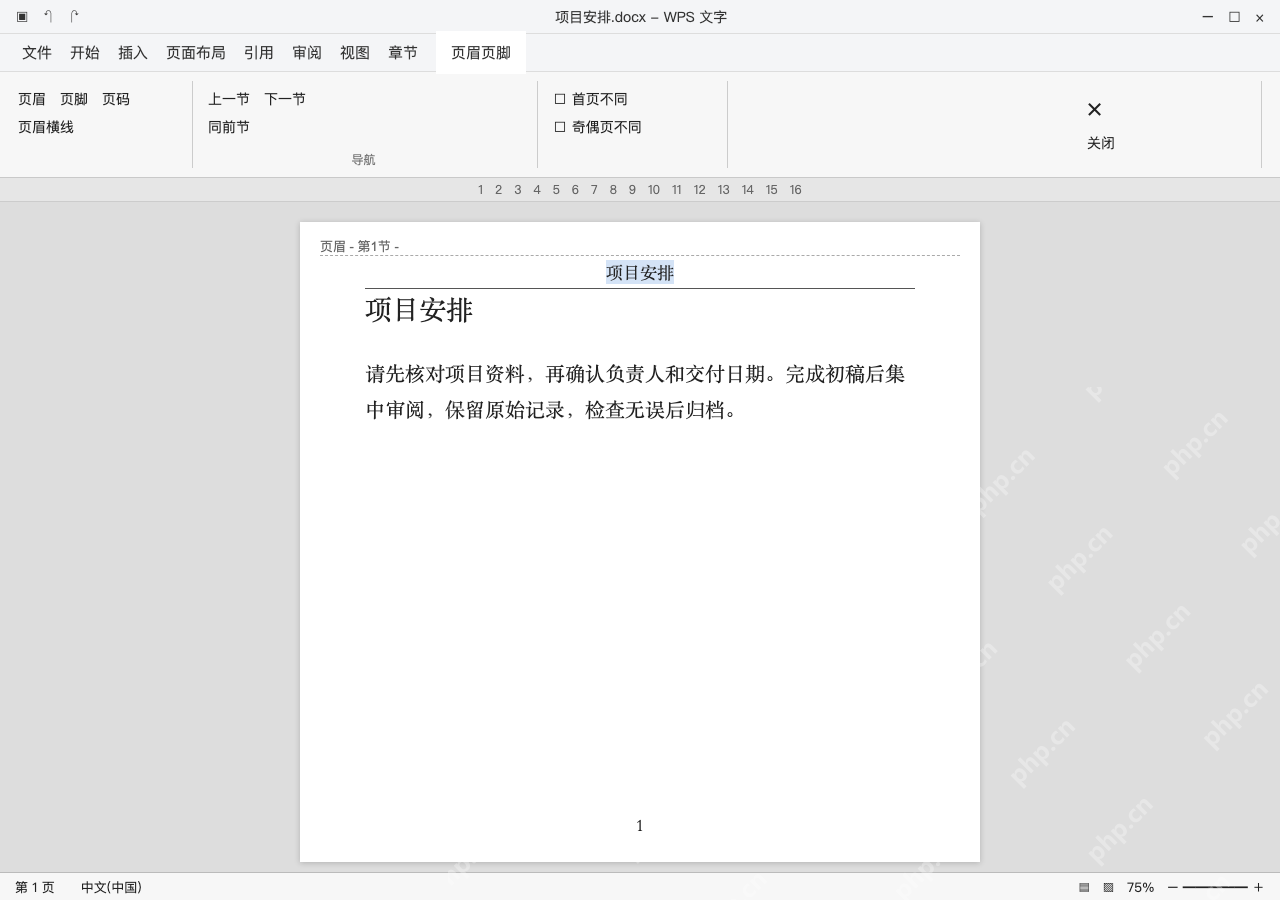Image resolution: width=1280 pixels, height=900 pixels.
Task: Open the 文件 menu
Action: 37,53
